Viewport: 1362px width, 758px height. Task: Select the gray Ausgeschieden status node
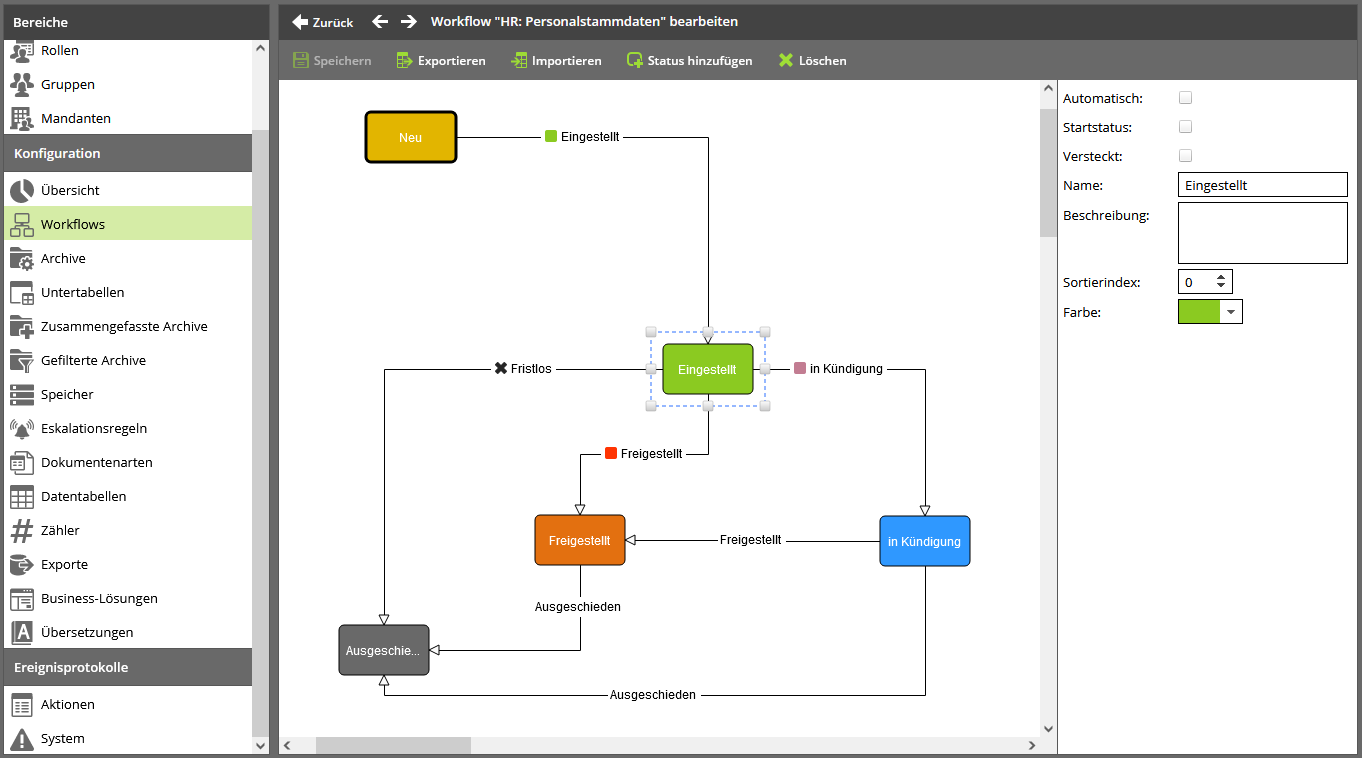pos(384,650)
